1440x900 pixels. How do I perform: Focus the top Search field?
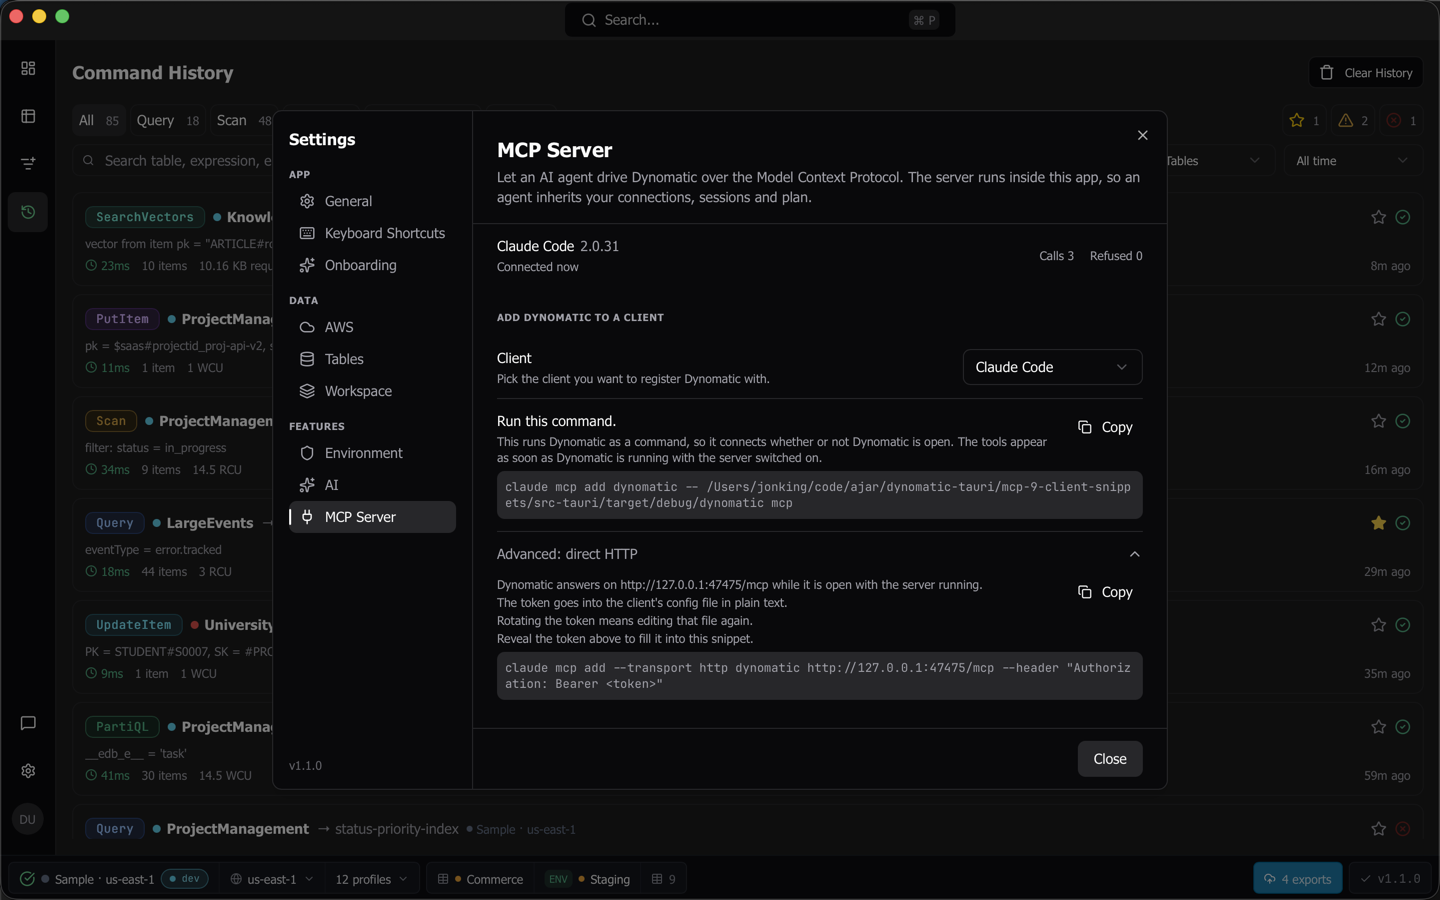click(x=760, y=20)
